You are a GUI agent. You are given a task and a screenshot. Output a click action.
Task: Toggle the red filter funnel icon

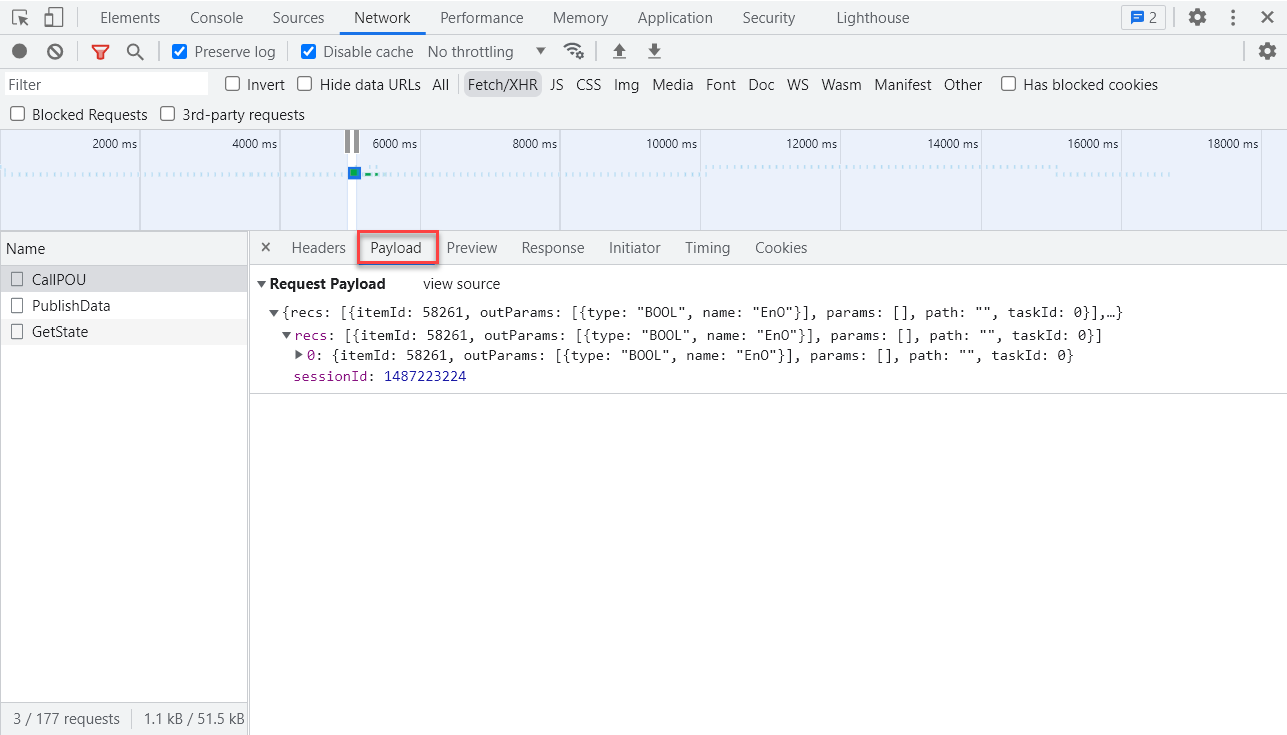pos(100,51)
